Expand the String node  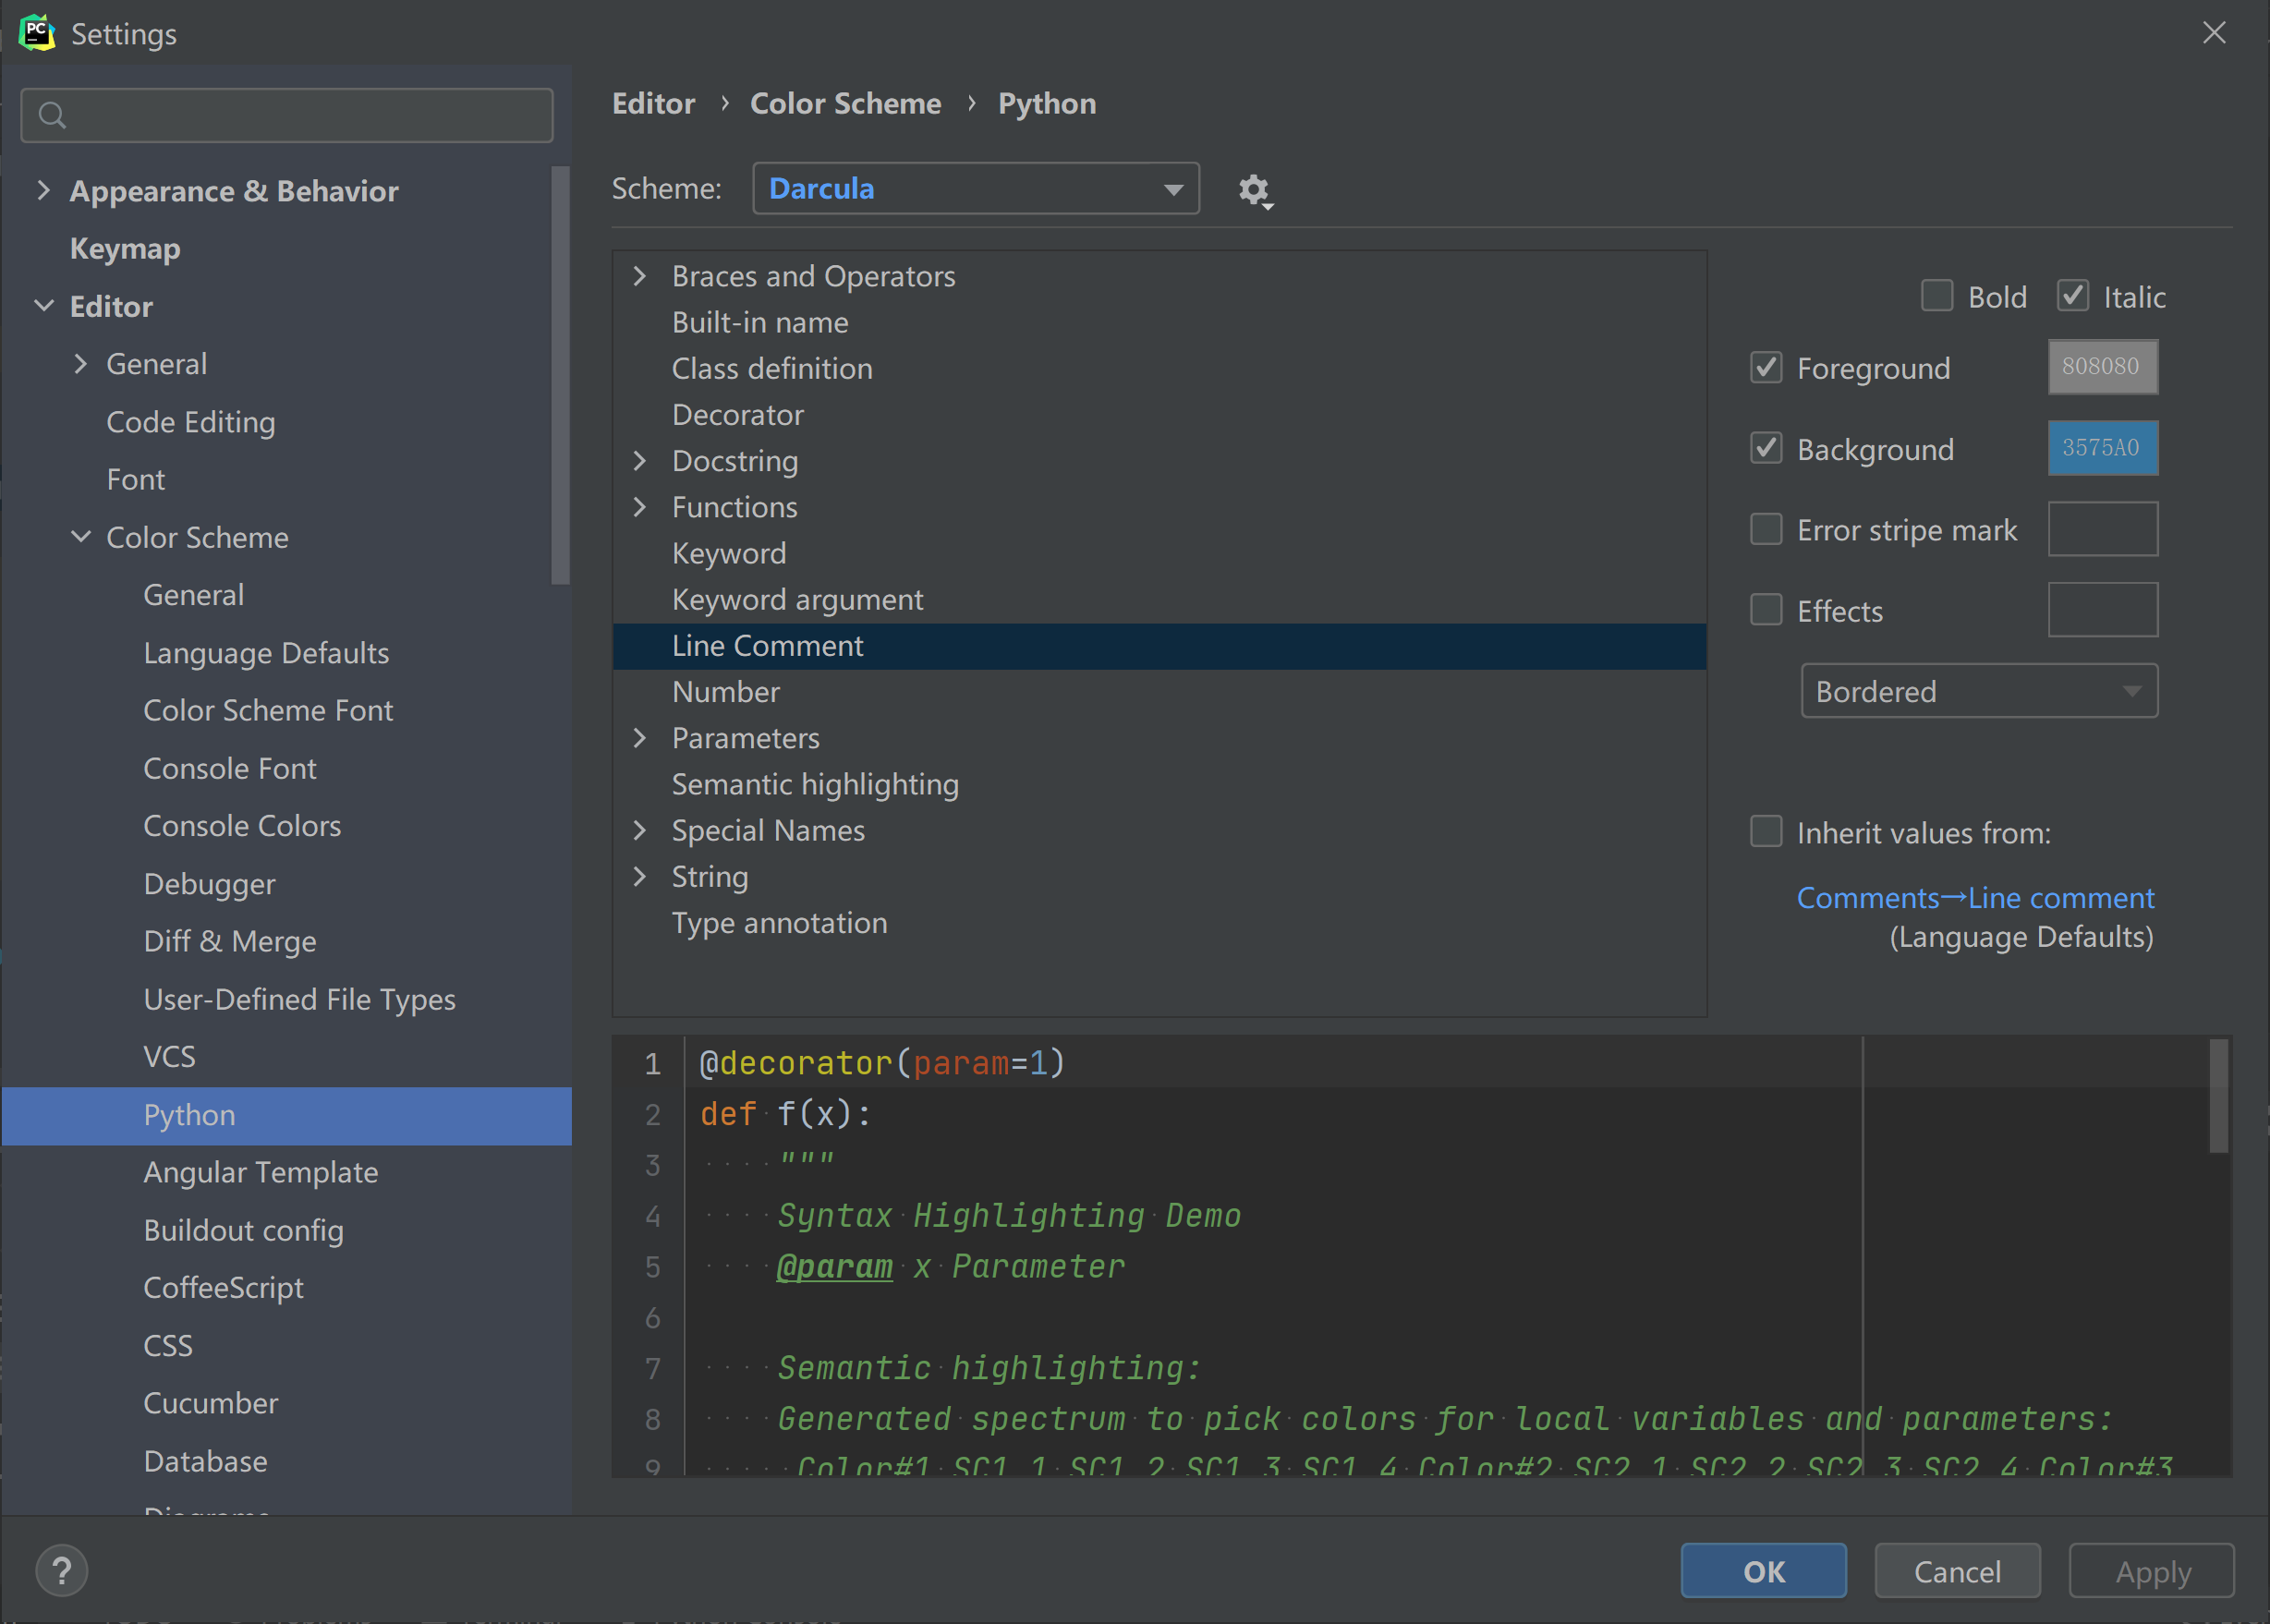click(x=640, y=876)
